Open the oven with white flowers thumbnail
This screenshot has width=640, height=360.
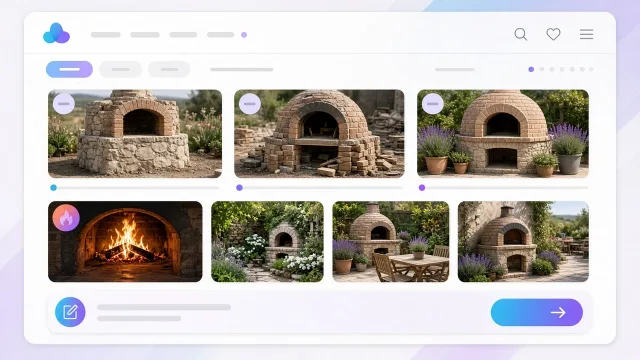(267, 242)
